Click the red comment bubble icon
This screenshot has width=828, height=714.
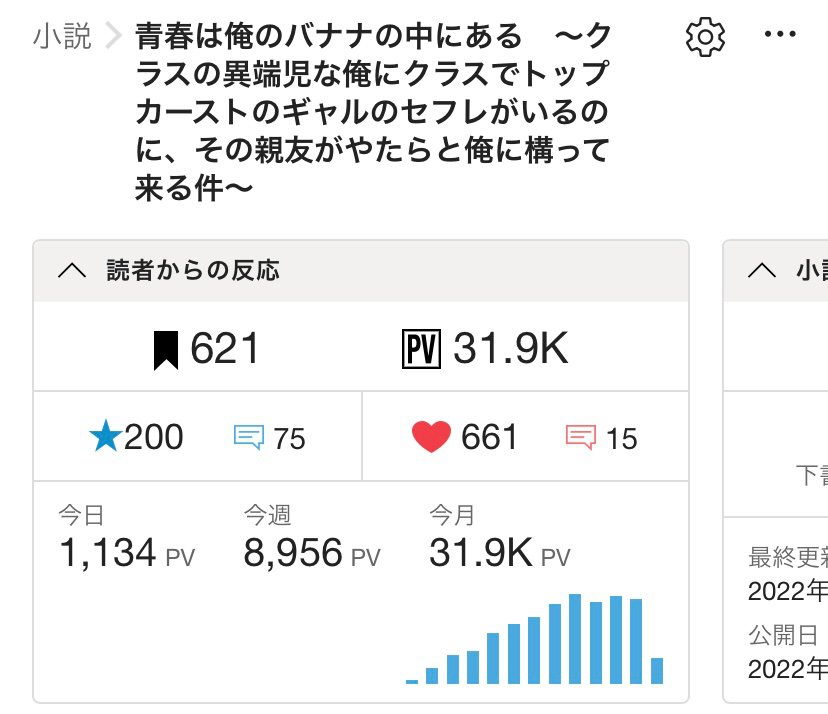(581, 438)
